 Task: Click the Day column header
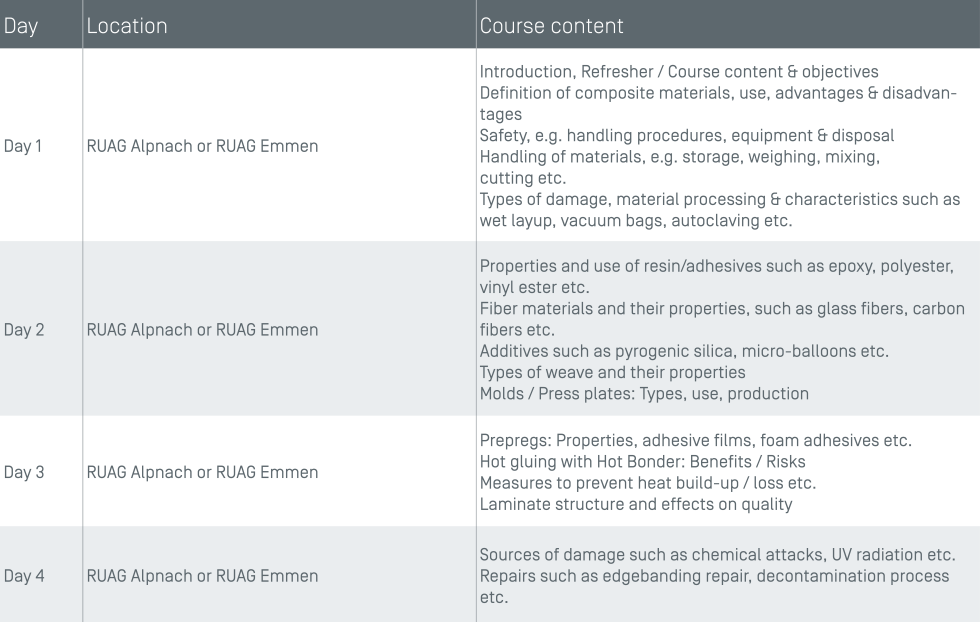point(21,26)
